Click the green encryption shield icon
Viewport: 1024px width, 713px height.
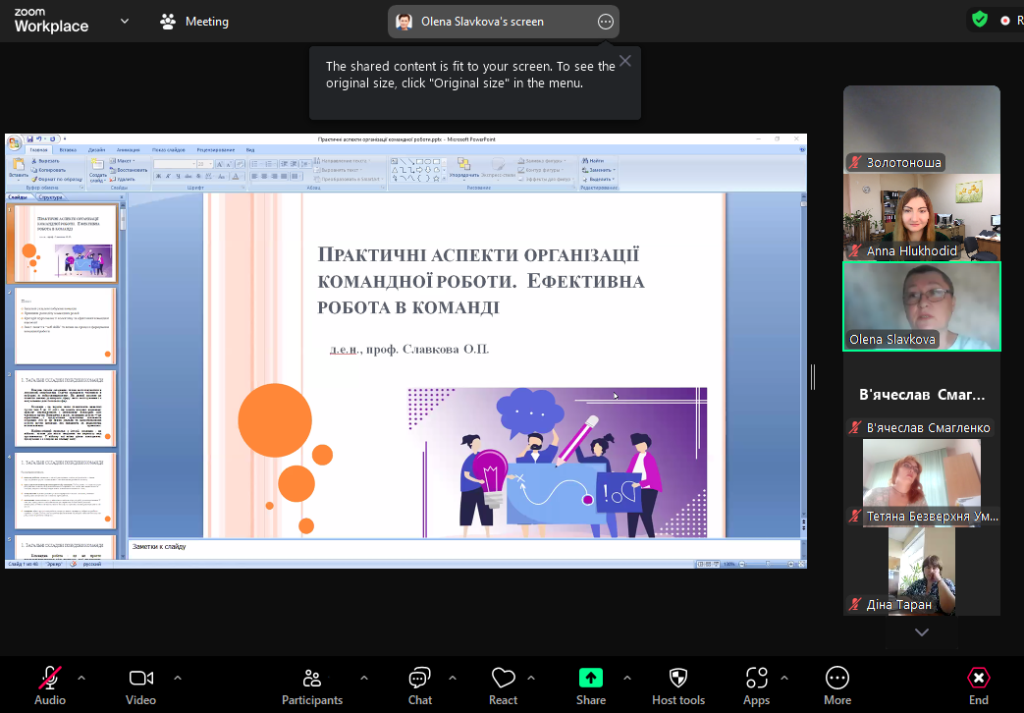[979, 19]
